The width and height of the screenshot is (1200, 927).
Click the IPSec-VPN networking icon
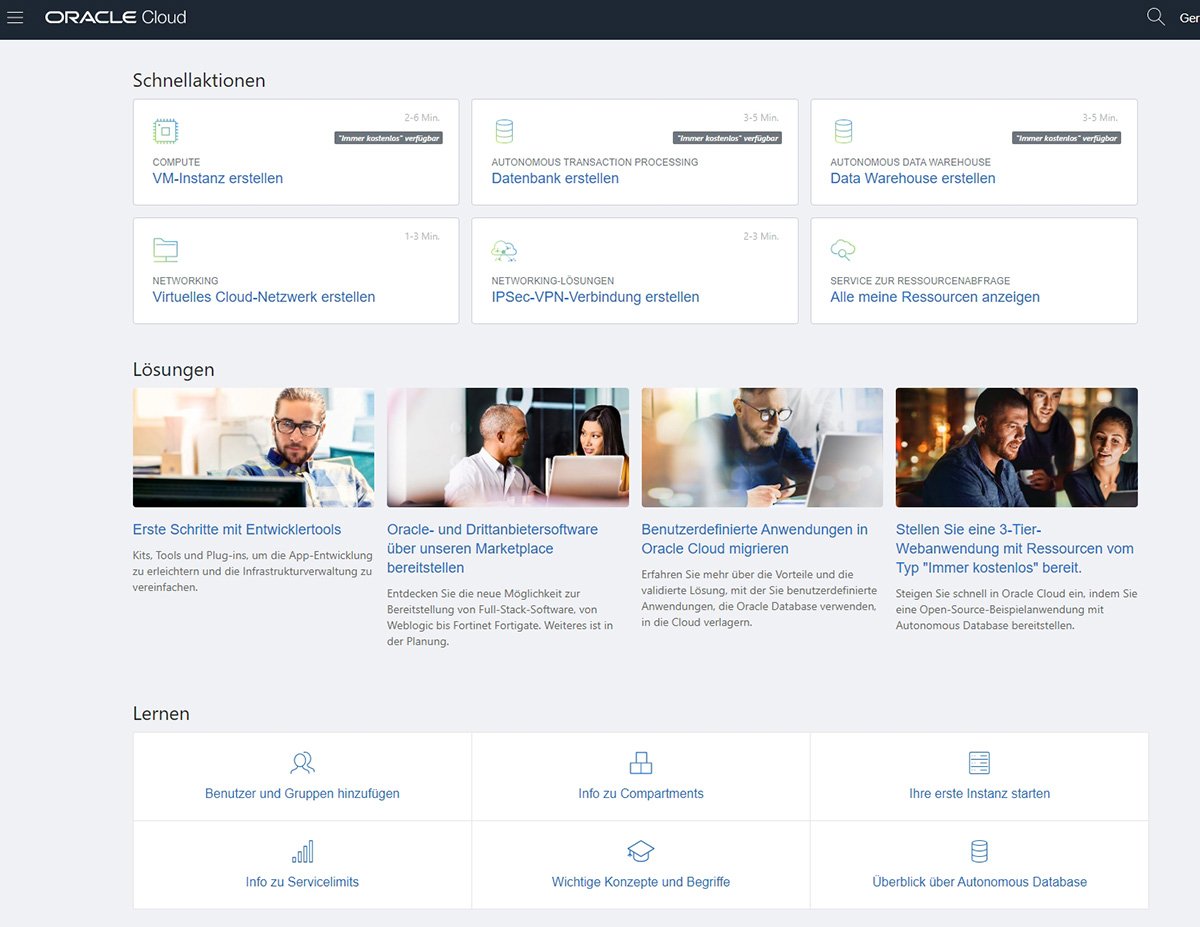pyautogui.click(x=503, y=249)
